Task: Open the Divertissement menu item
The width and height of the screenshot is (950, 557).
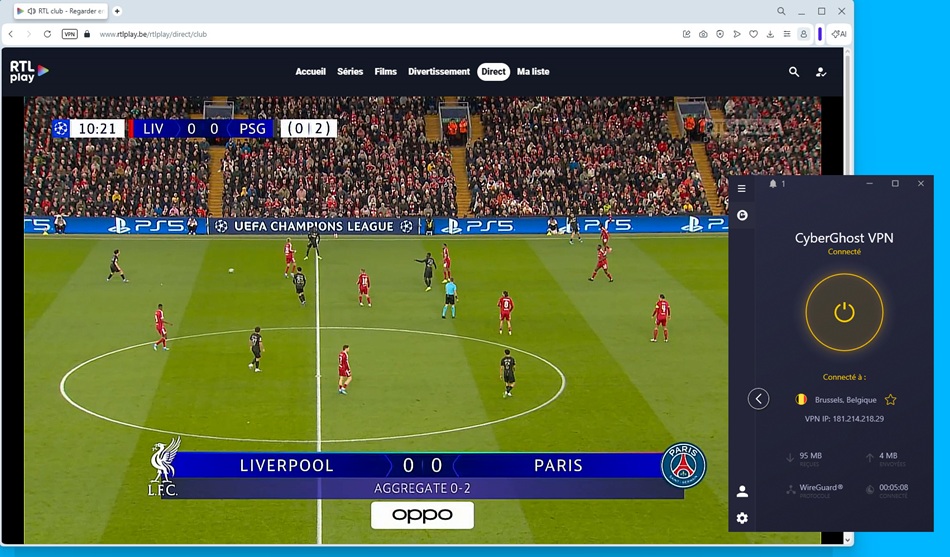Action: 439,72
